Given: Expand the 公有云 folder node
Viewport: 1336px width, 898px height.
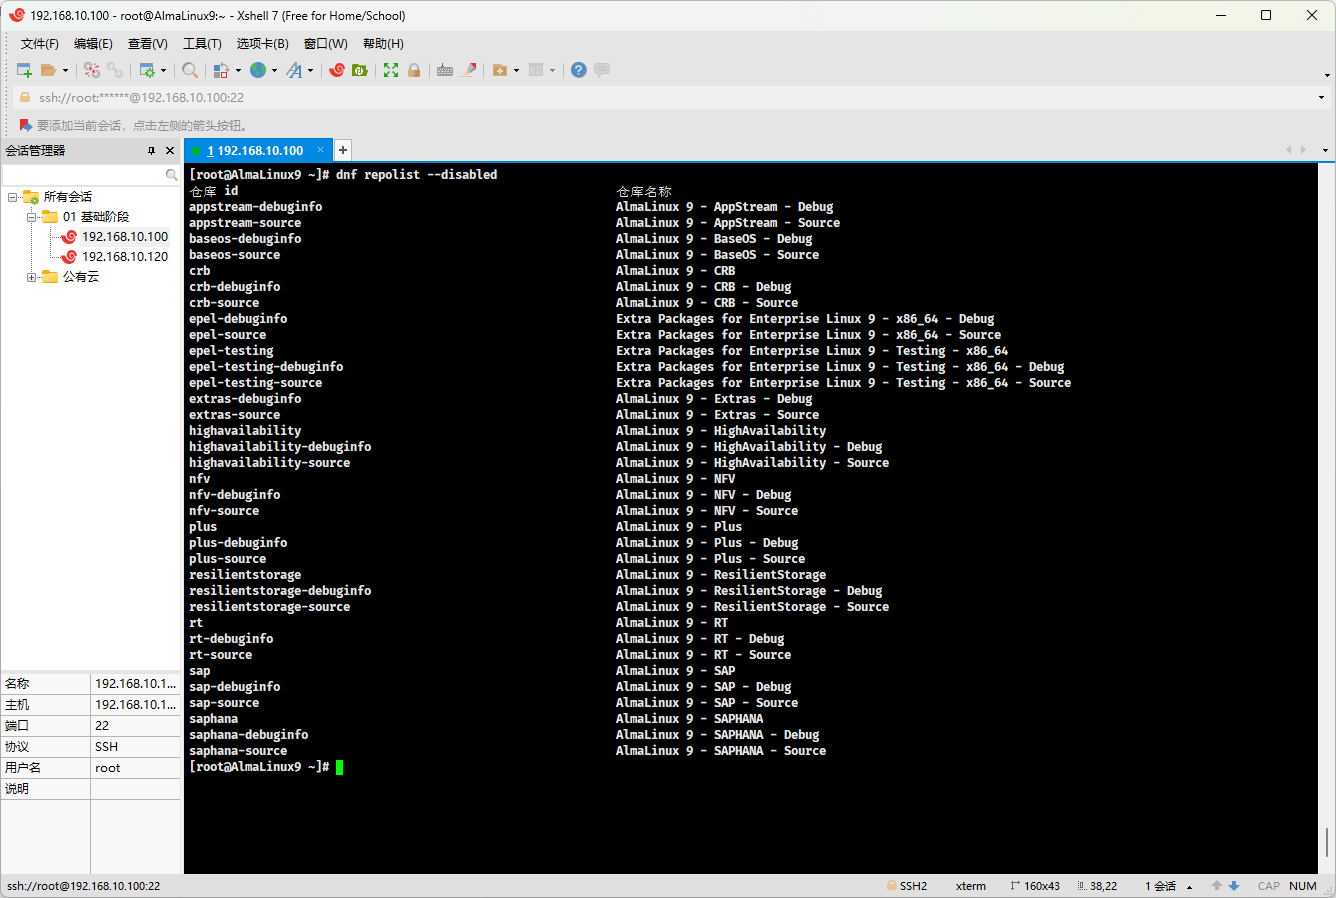Looking at the screenshot, I should pyautogui.click(x=32, y=277).
